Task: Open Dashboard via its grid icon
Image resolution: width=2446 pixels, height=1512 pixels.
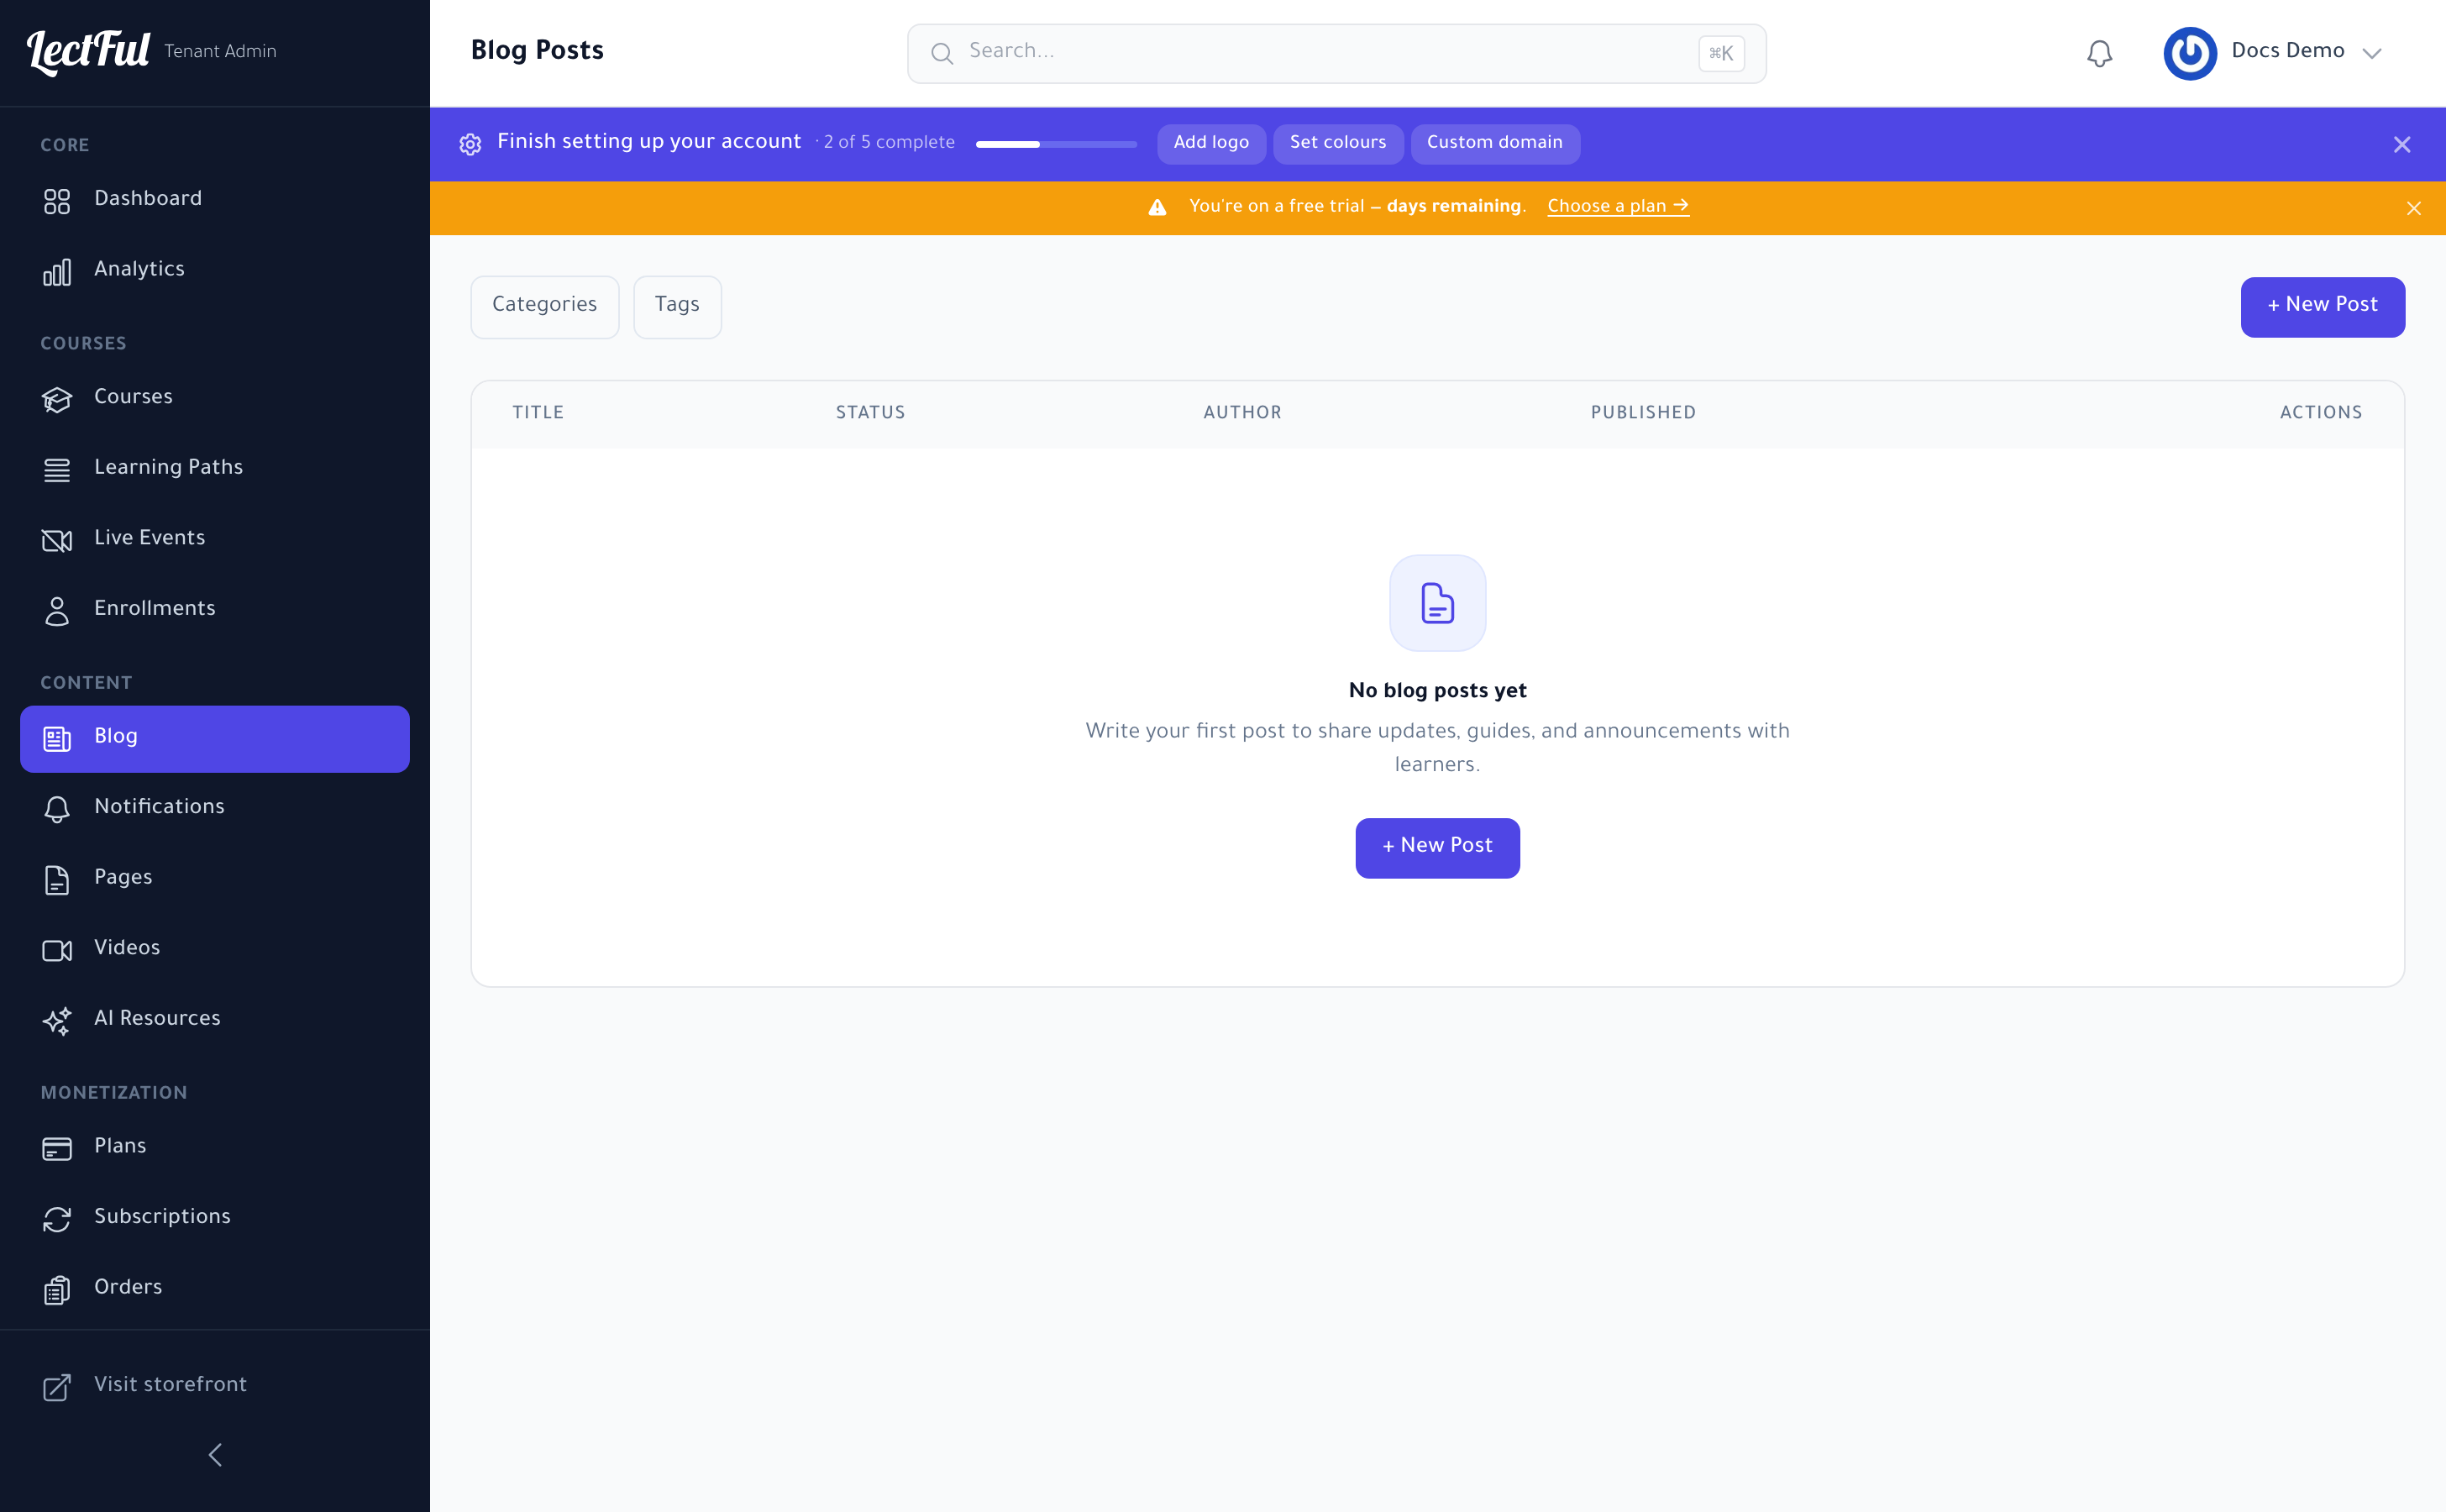Action: coord(57,201)
